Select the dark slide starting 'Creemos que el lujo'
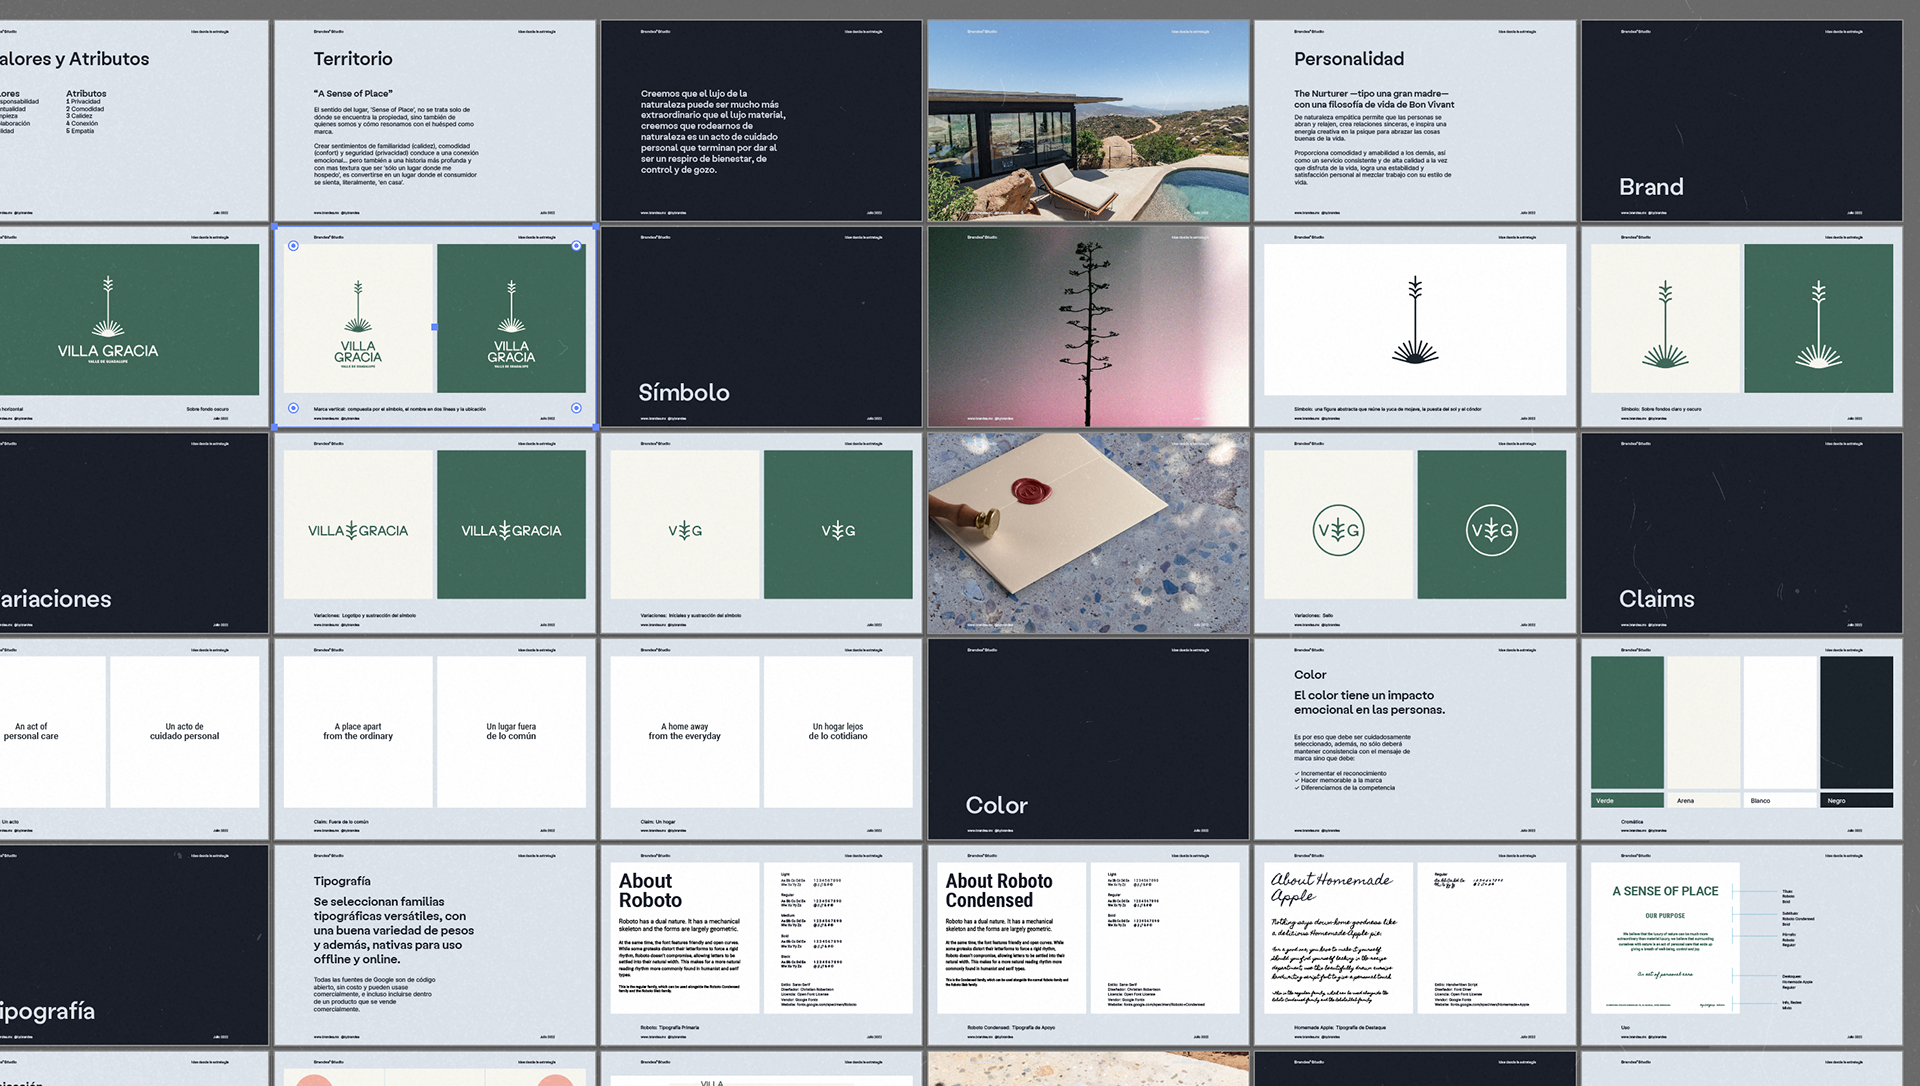Screen dimensions: 1920x1086 tap(761, 120)
